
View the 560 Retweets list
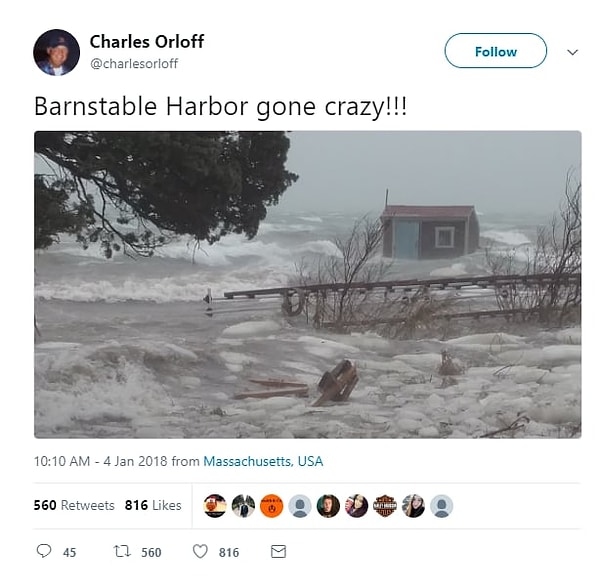click(x=74, y=505)
